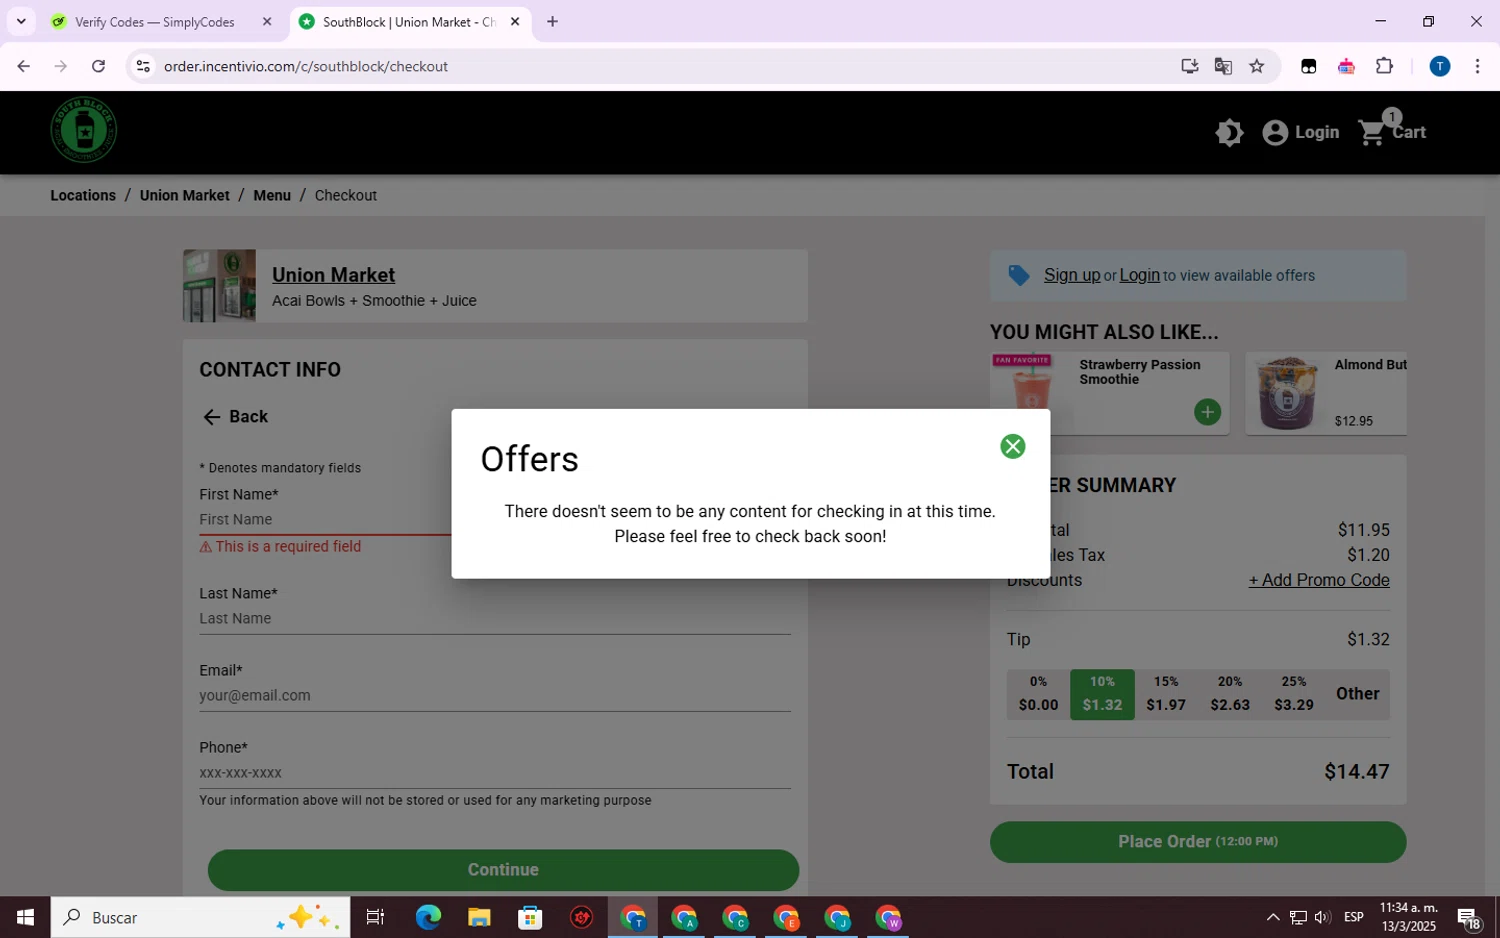Click Login link in the offers banner

point(1139,275)
